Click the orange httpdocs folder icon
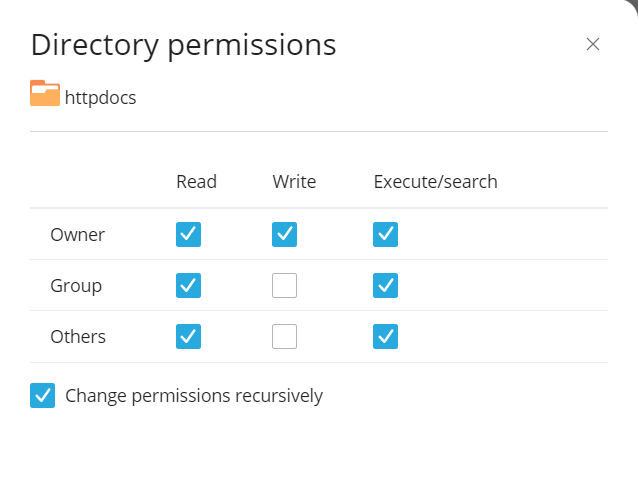The height and width of the screenshot is (487, 638). pyautogui.click(x=45, y=93)
